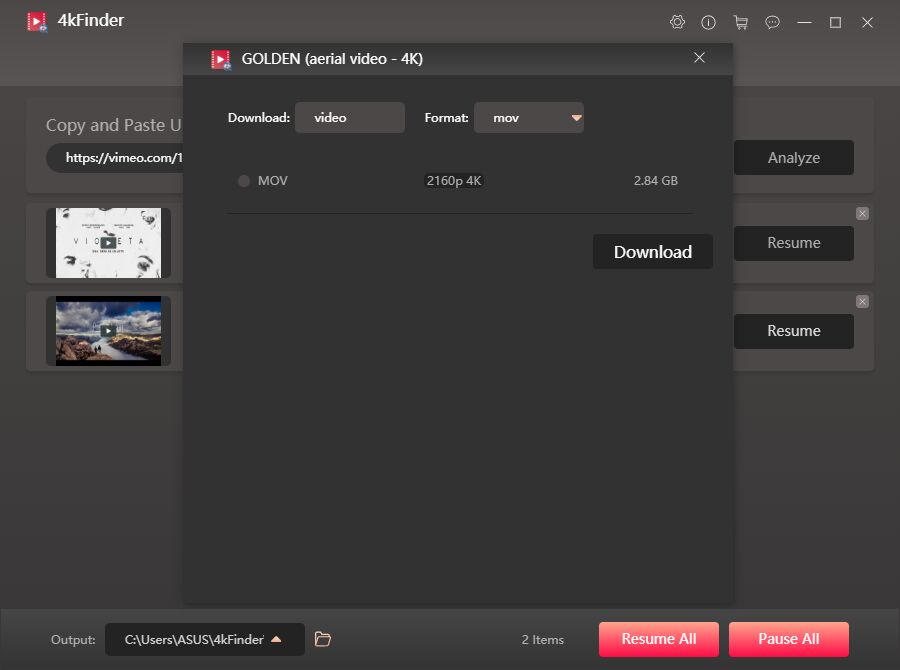
Task: Click the Analyze button
Action: (793, 158)
